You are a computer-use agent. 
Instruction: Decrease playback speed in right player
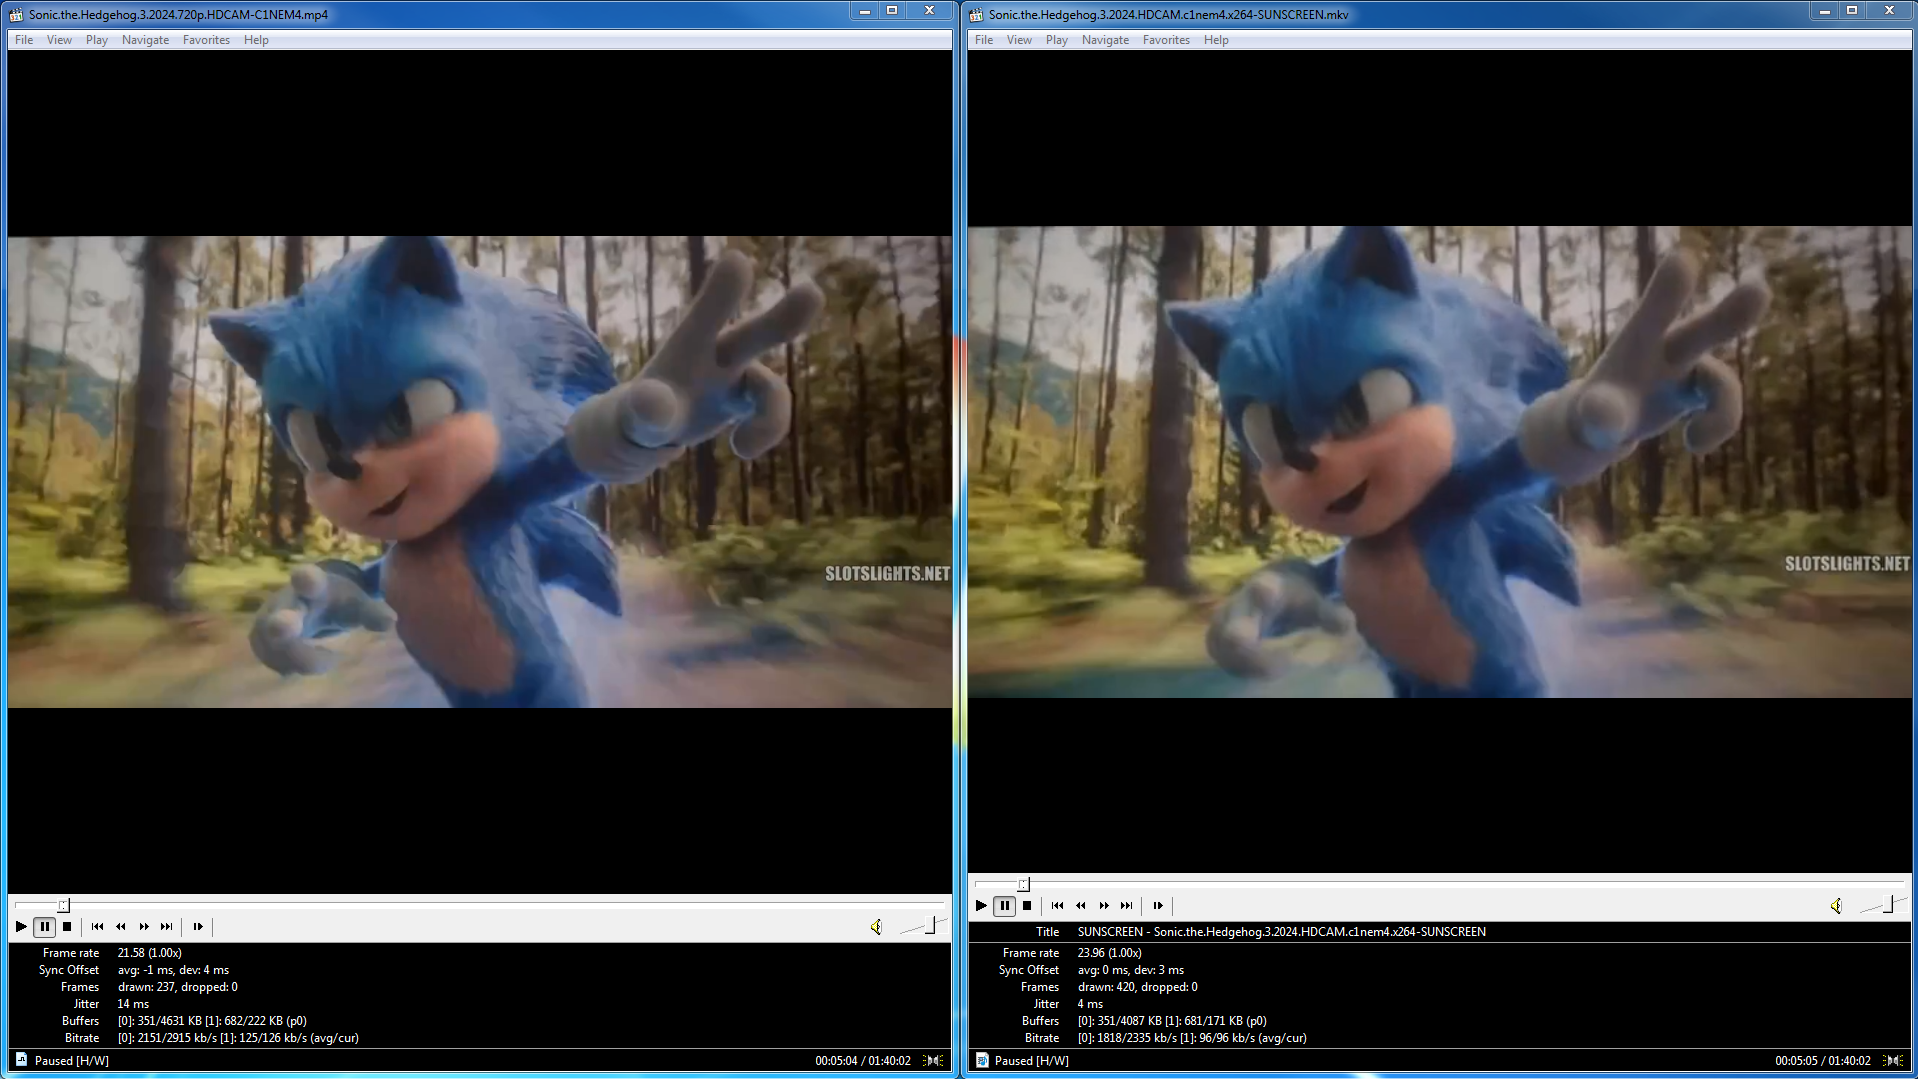[x=1081, y=906]
